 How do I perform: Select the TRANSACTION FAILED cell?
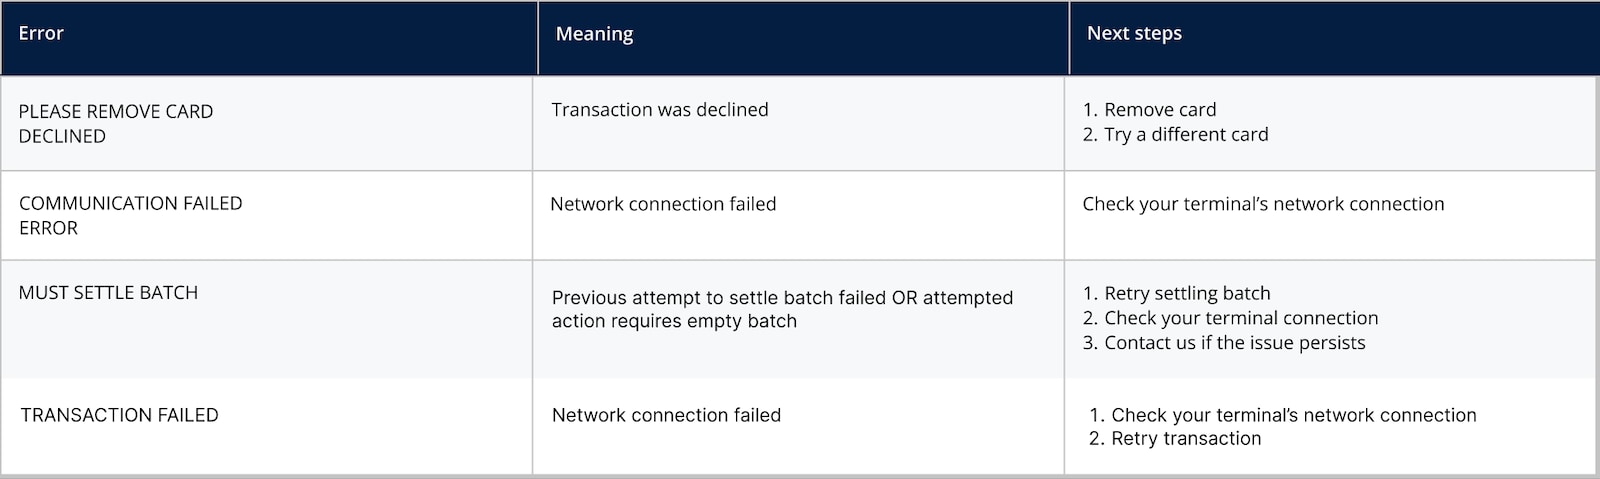119,415
